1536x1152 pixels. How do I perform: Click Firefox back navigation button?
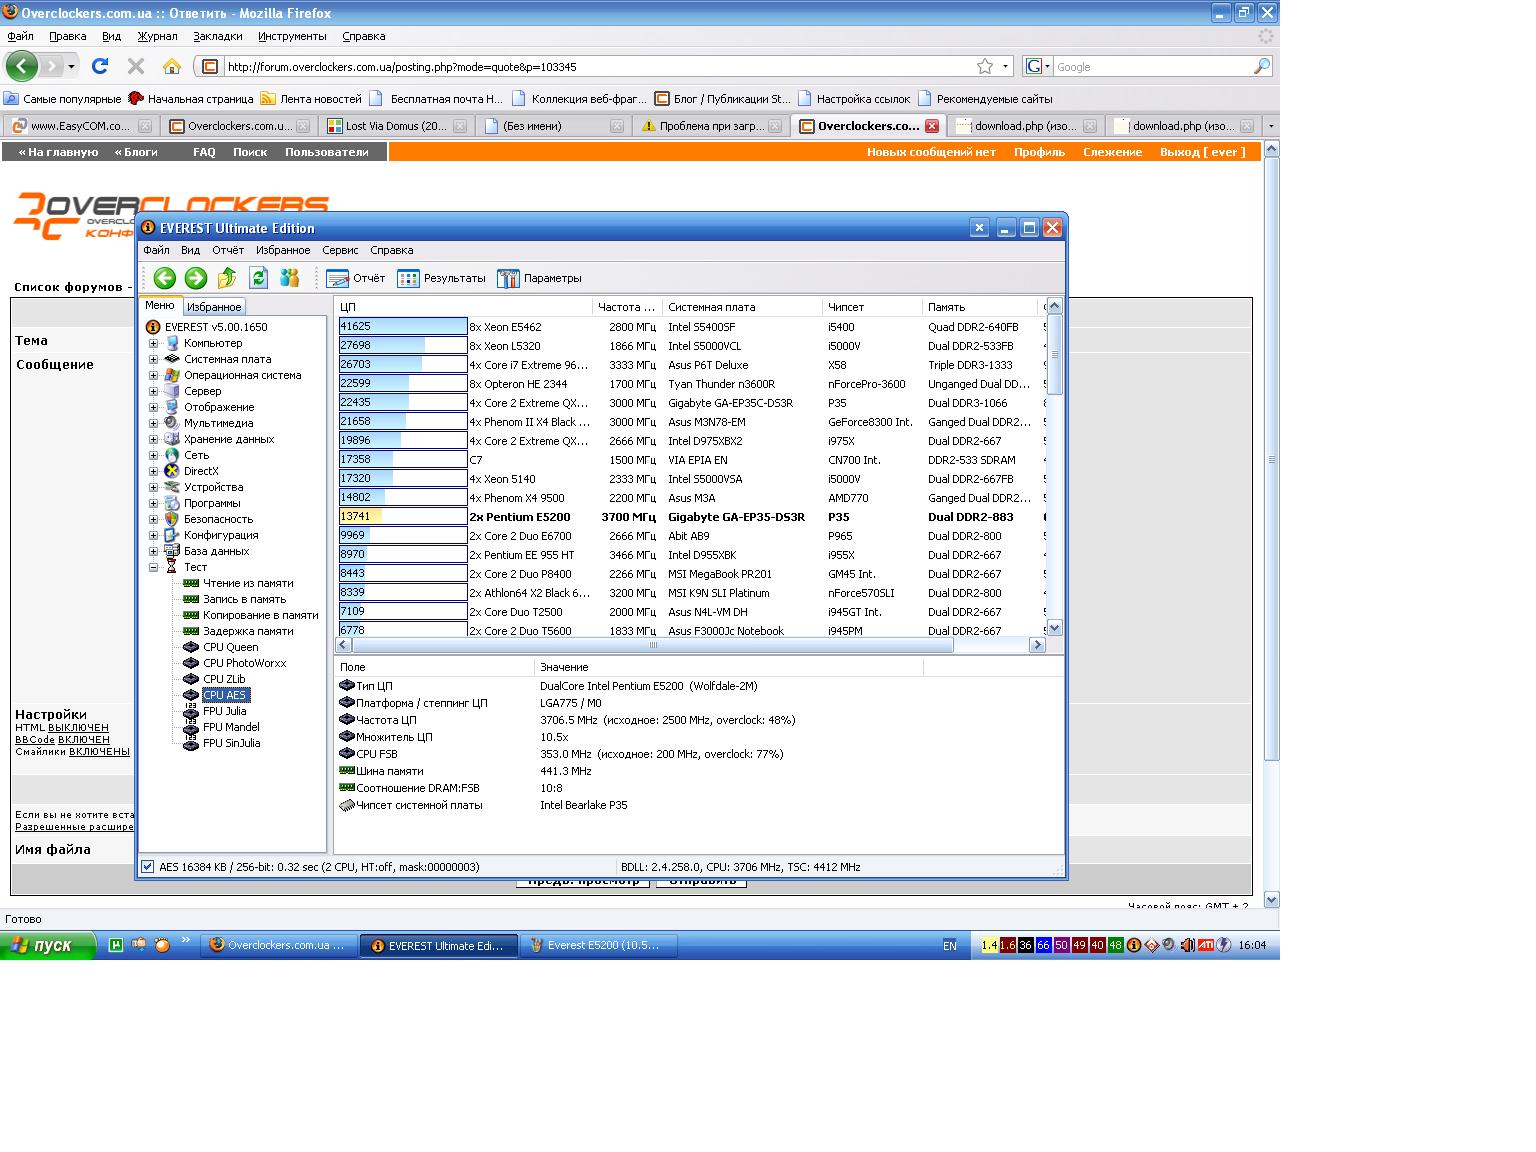tap(22, 66)
